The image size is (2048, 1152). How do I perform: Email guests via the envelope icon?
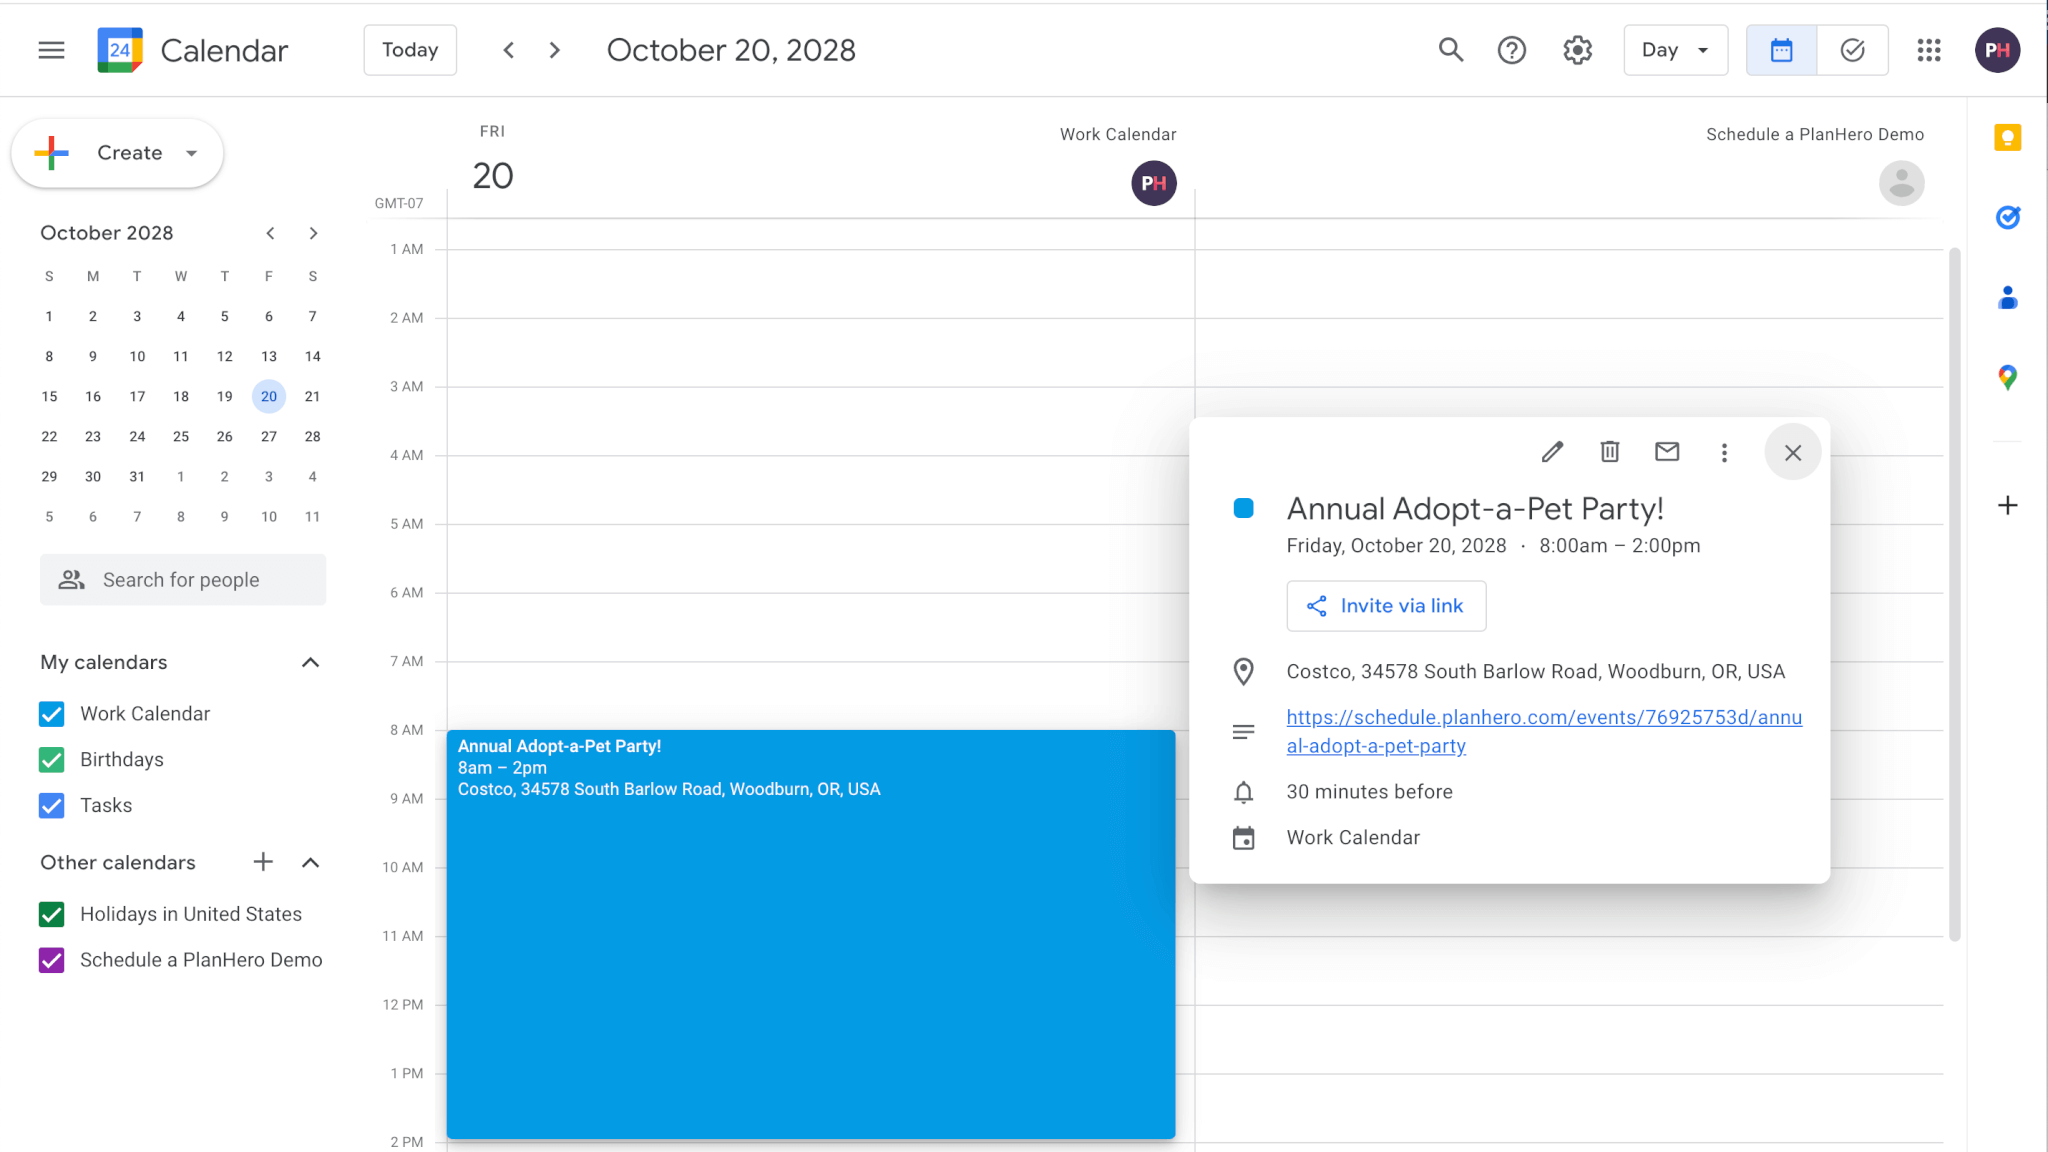coord(1666,452)
